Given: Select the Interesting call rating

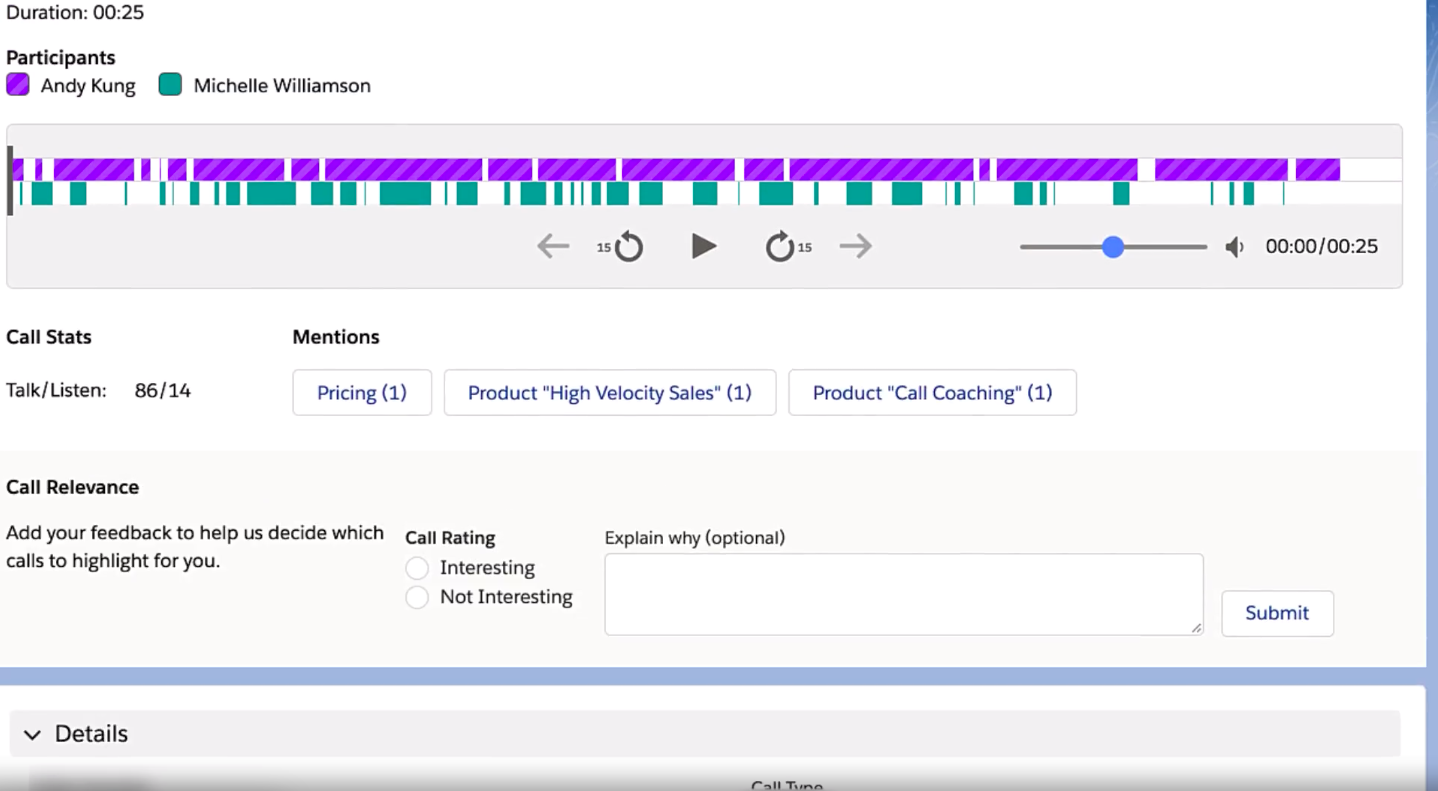Looking at the screenshot, I should click(417, 567).
